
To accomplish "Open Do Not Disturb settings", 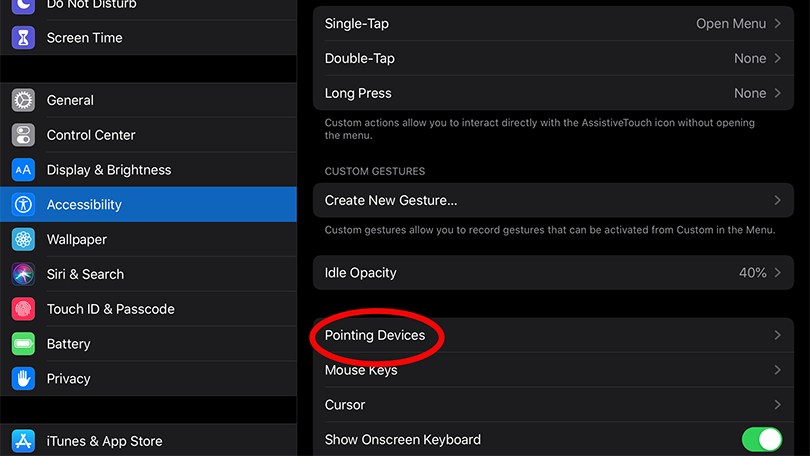I will tap(148, 5).
